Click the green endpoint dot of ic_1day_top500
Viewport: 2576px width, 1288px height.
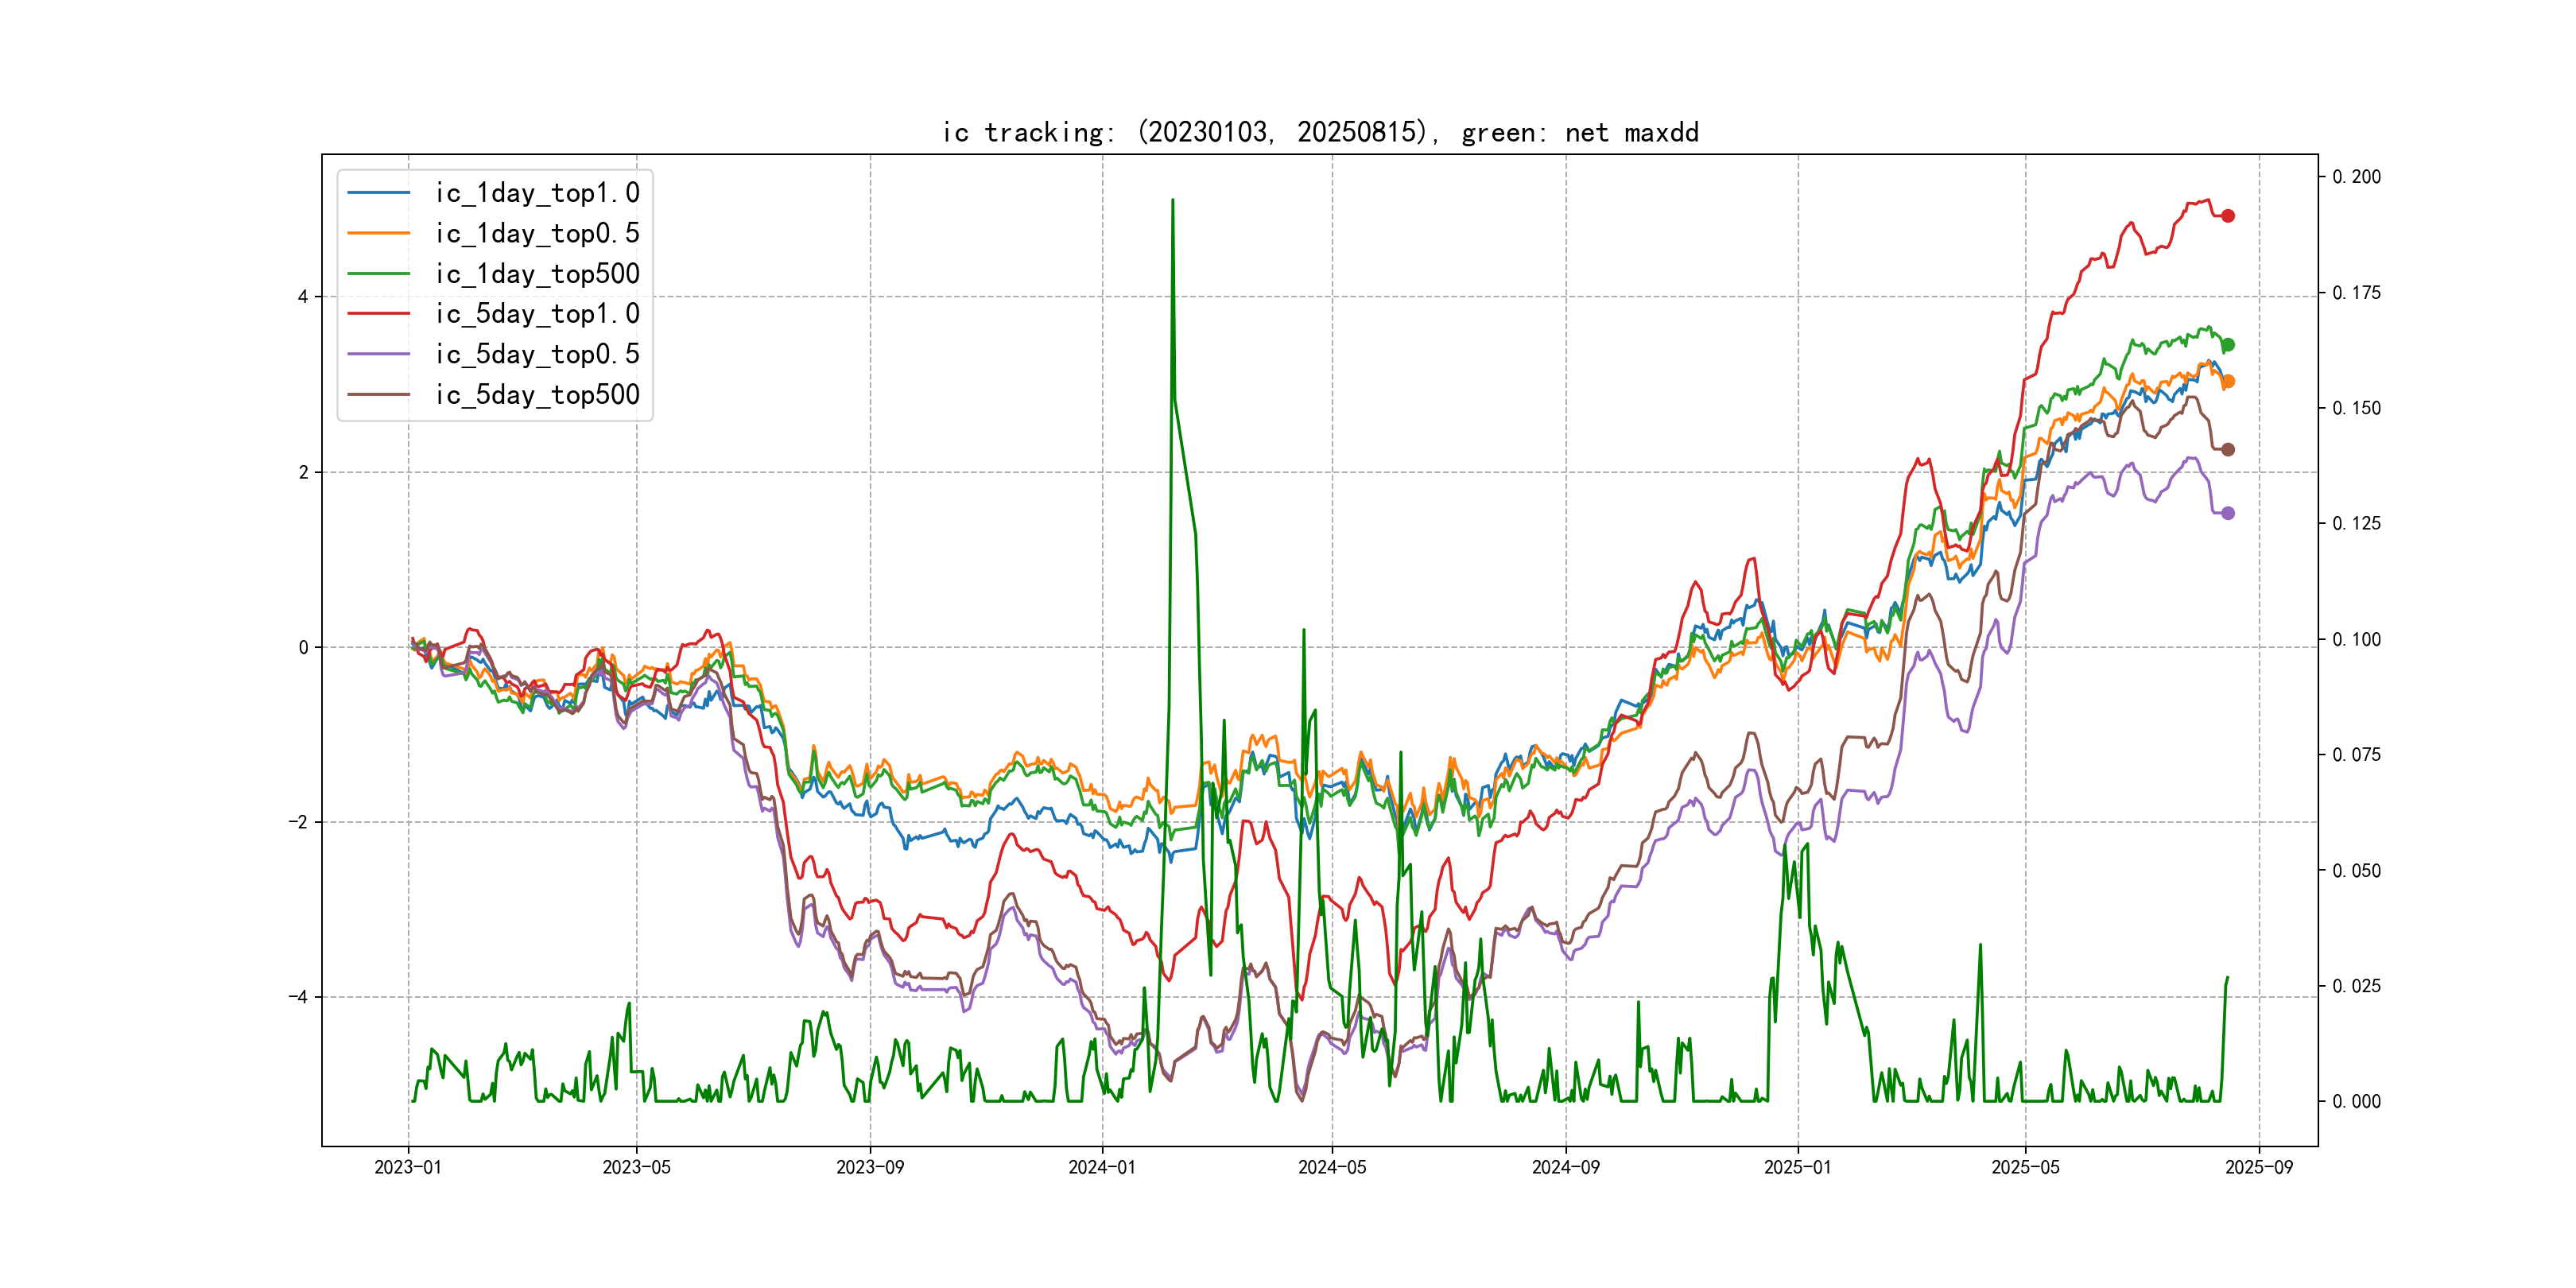click(2227, 345)
